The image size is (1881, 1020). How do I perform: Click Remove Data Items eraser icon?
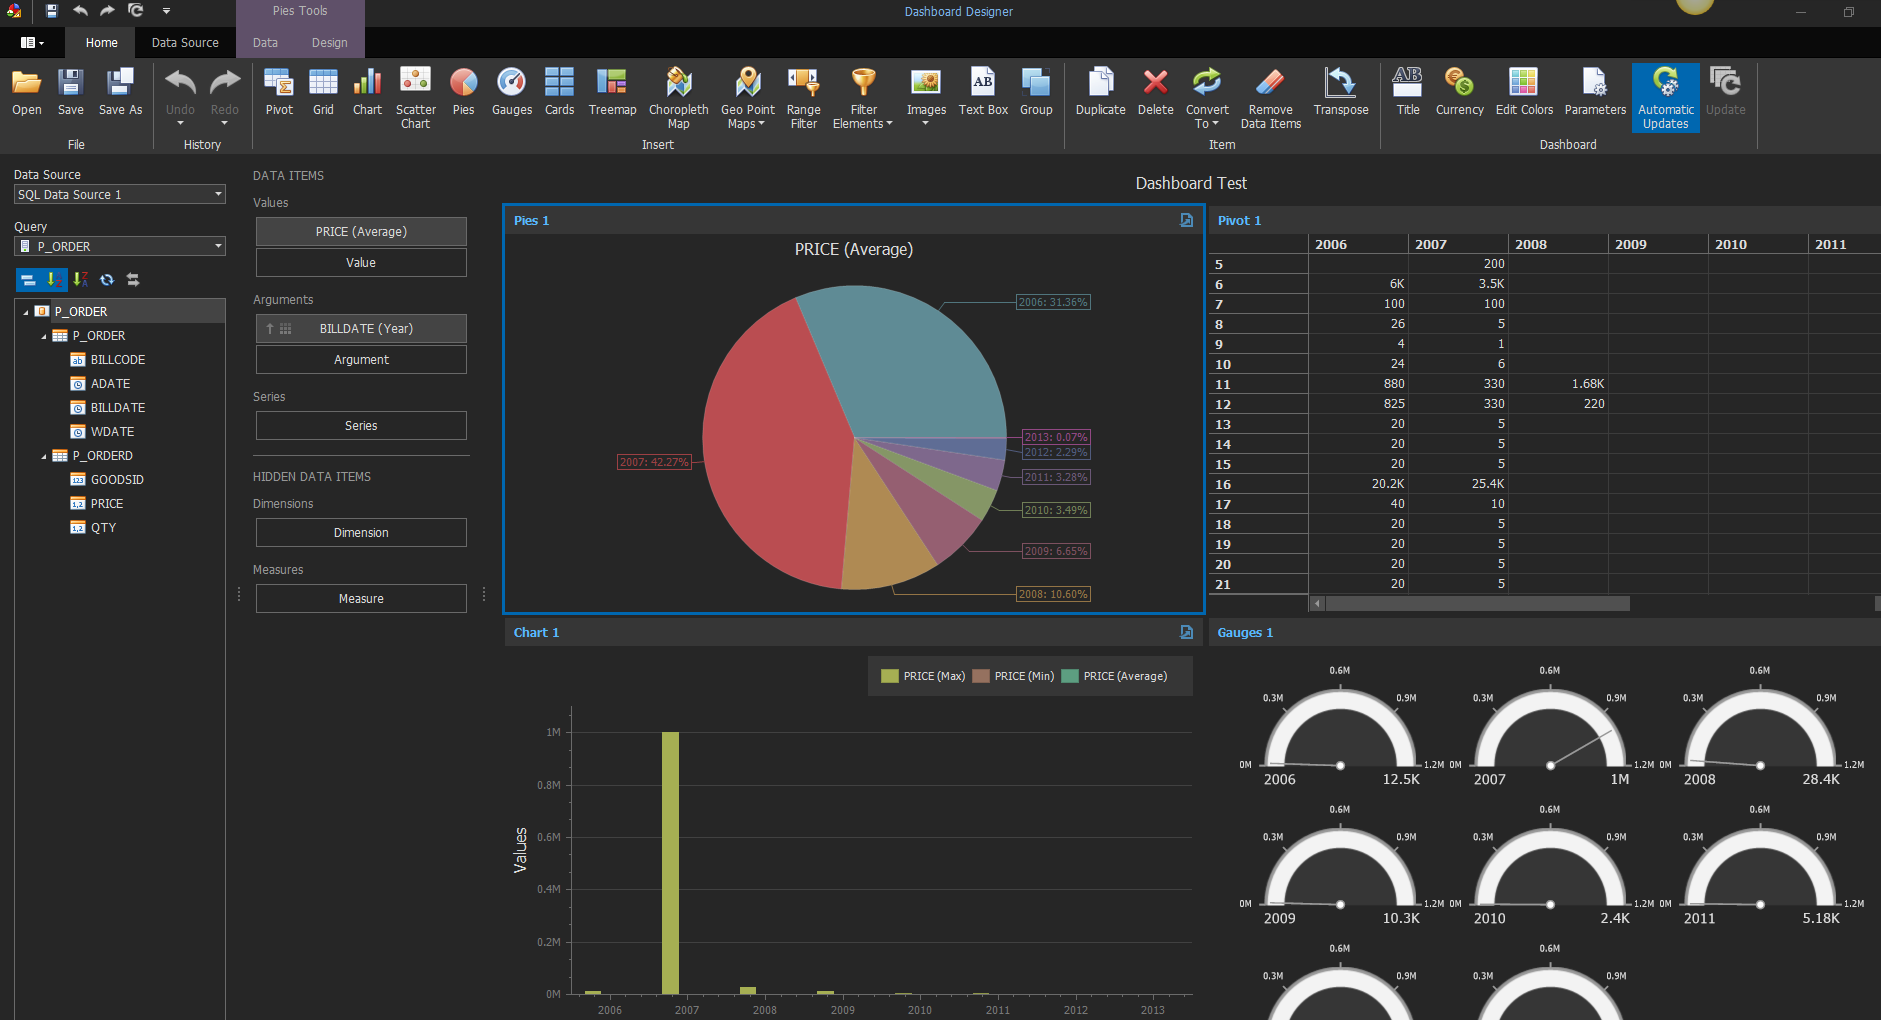click(x=1270, y=82)
